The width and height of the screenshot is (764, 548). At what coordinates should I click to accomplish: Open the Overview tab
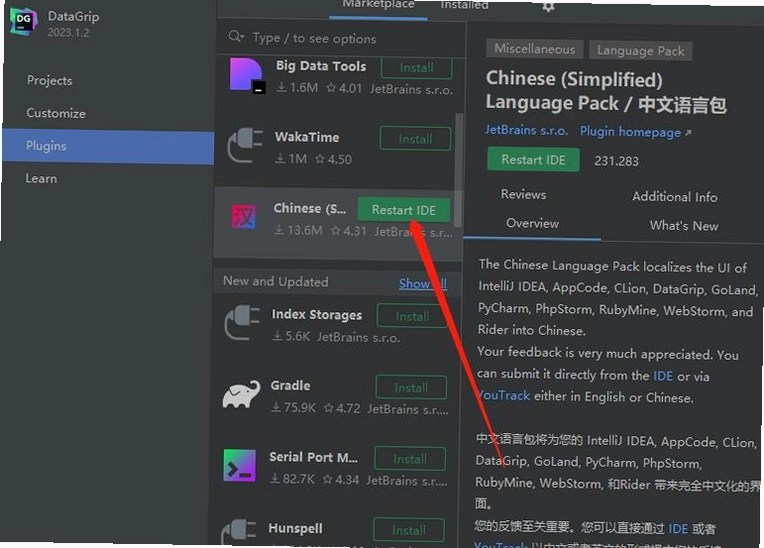pos(532,224)
